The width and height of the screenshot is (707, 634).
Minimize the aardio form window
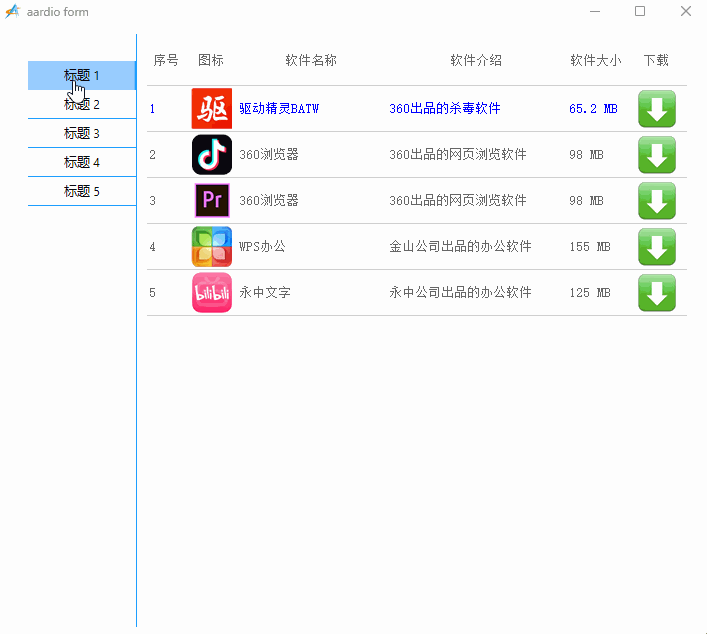click(x=595, y=11)
